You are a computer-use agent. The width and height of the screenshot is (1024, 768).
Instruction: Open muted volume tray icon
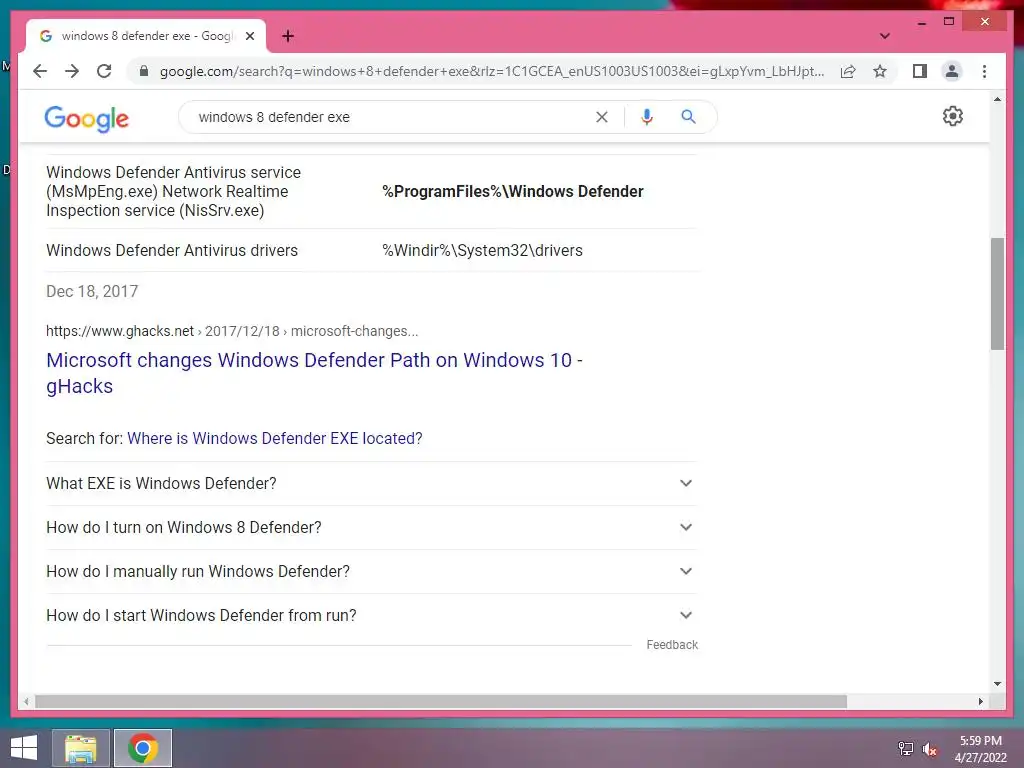[929, 749]
